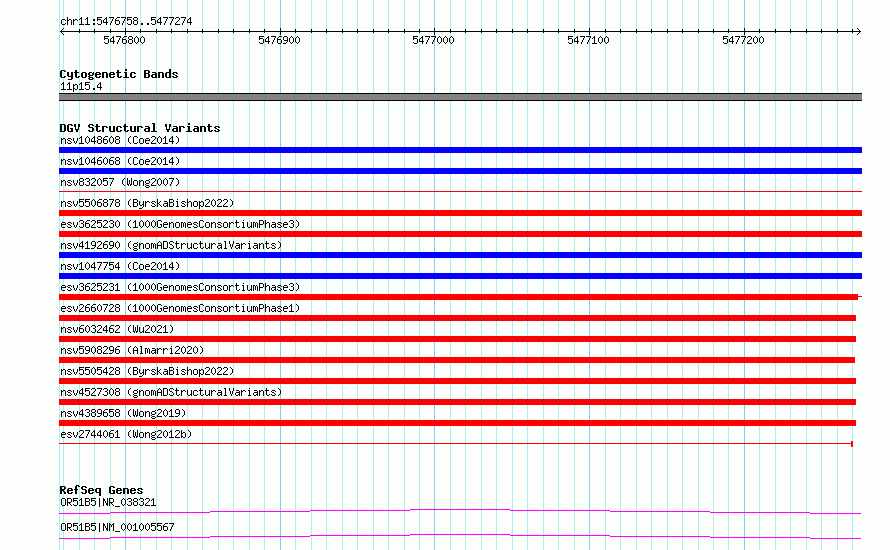890x550 pixels.
Task: Click nsv1047754 (Coe2014) variant label
Action: coord(120,266)
